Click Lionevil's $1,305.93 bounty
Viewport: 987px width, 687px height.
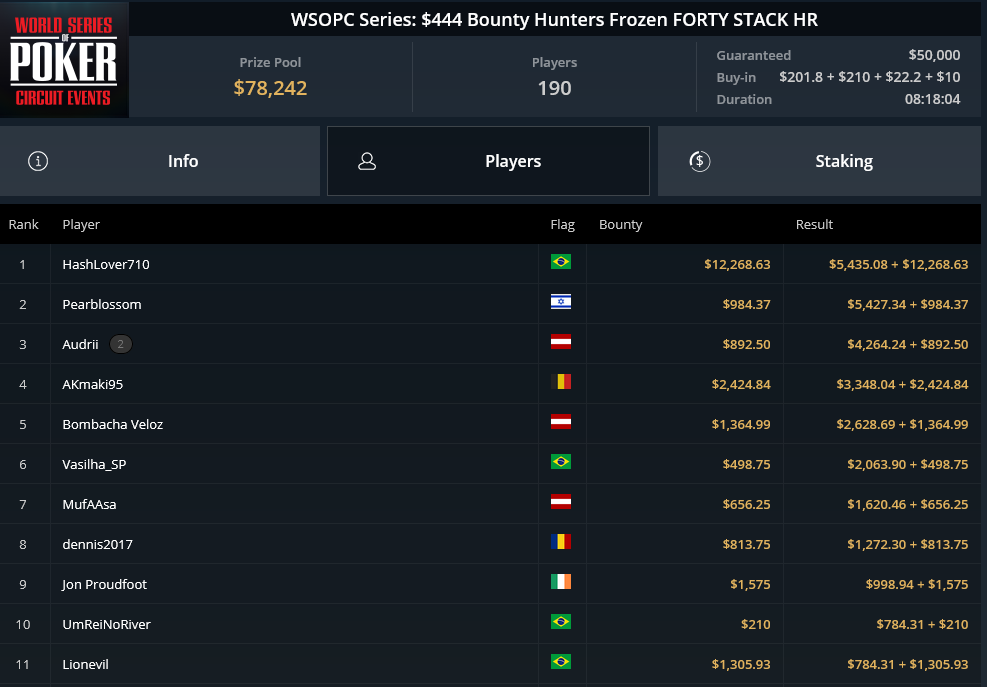click(741, 664)
